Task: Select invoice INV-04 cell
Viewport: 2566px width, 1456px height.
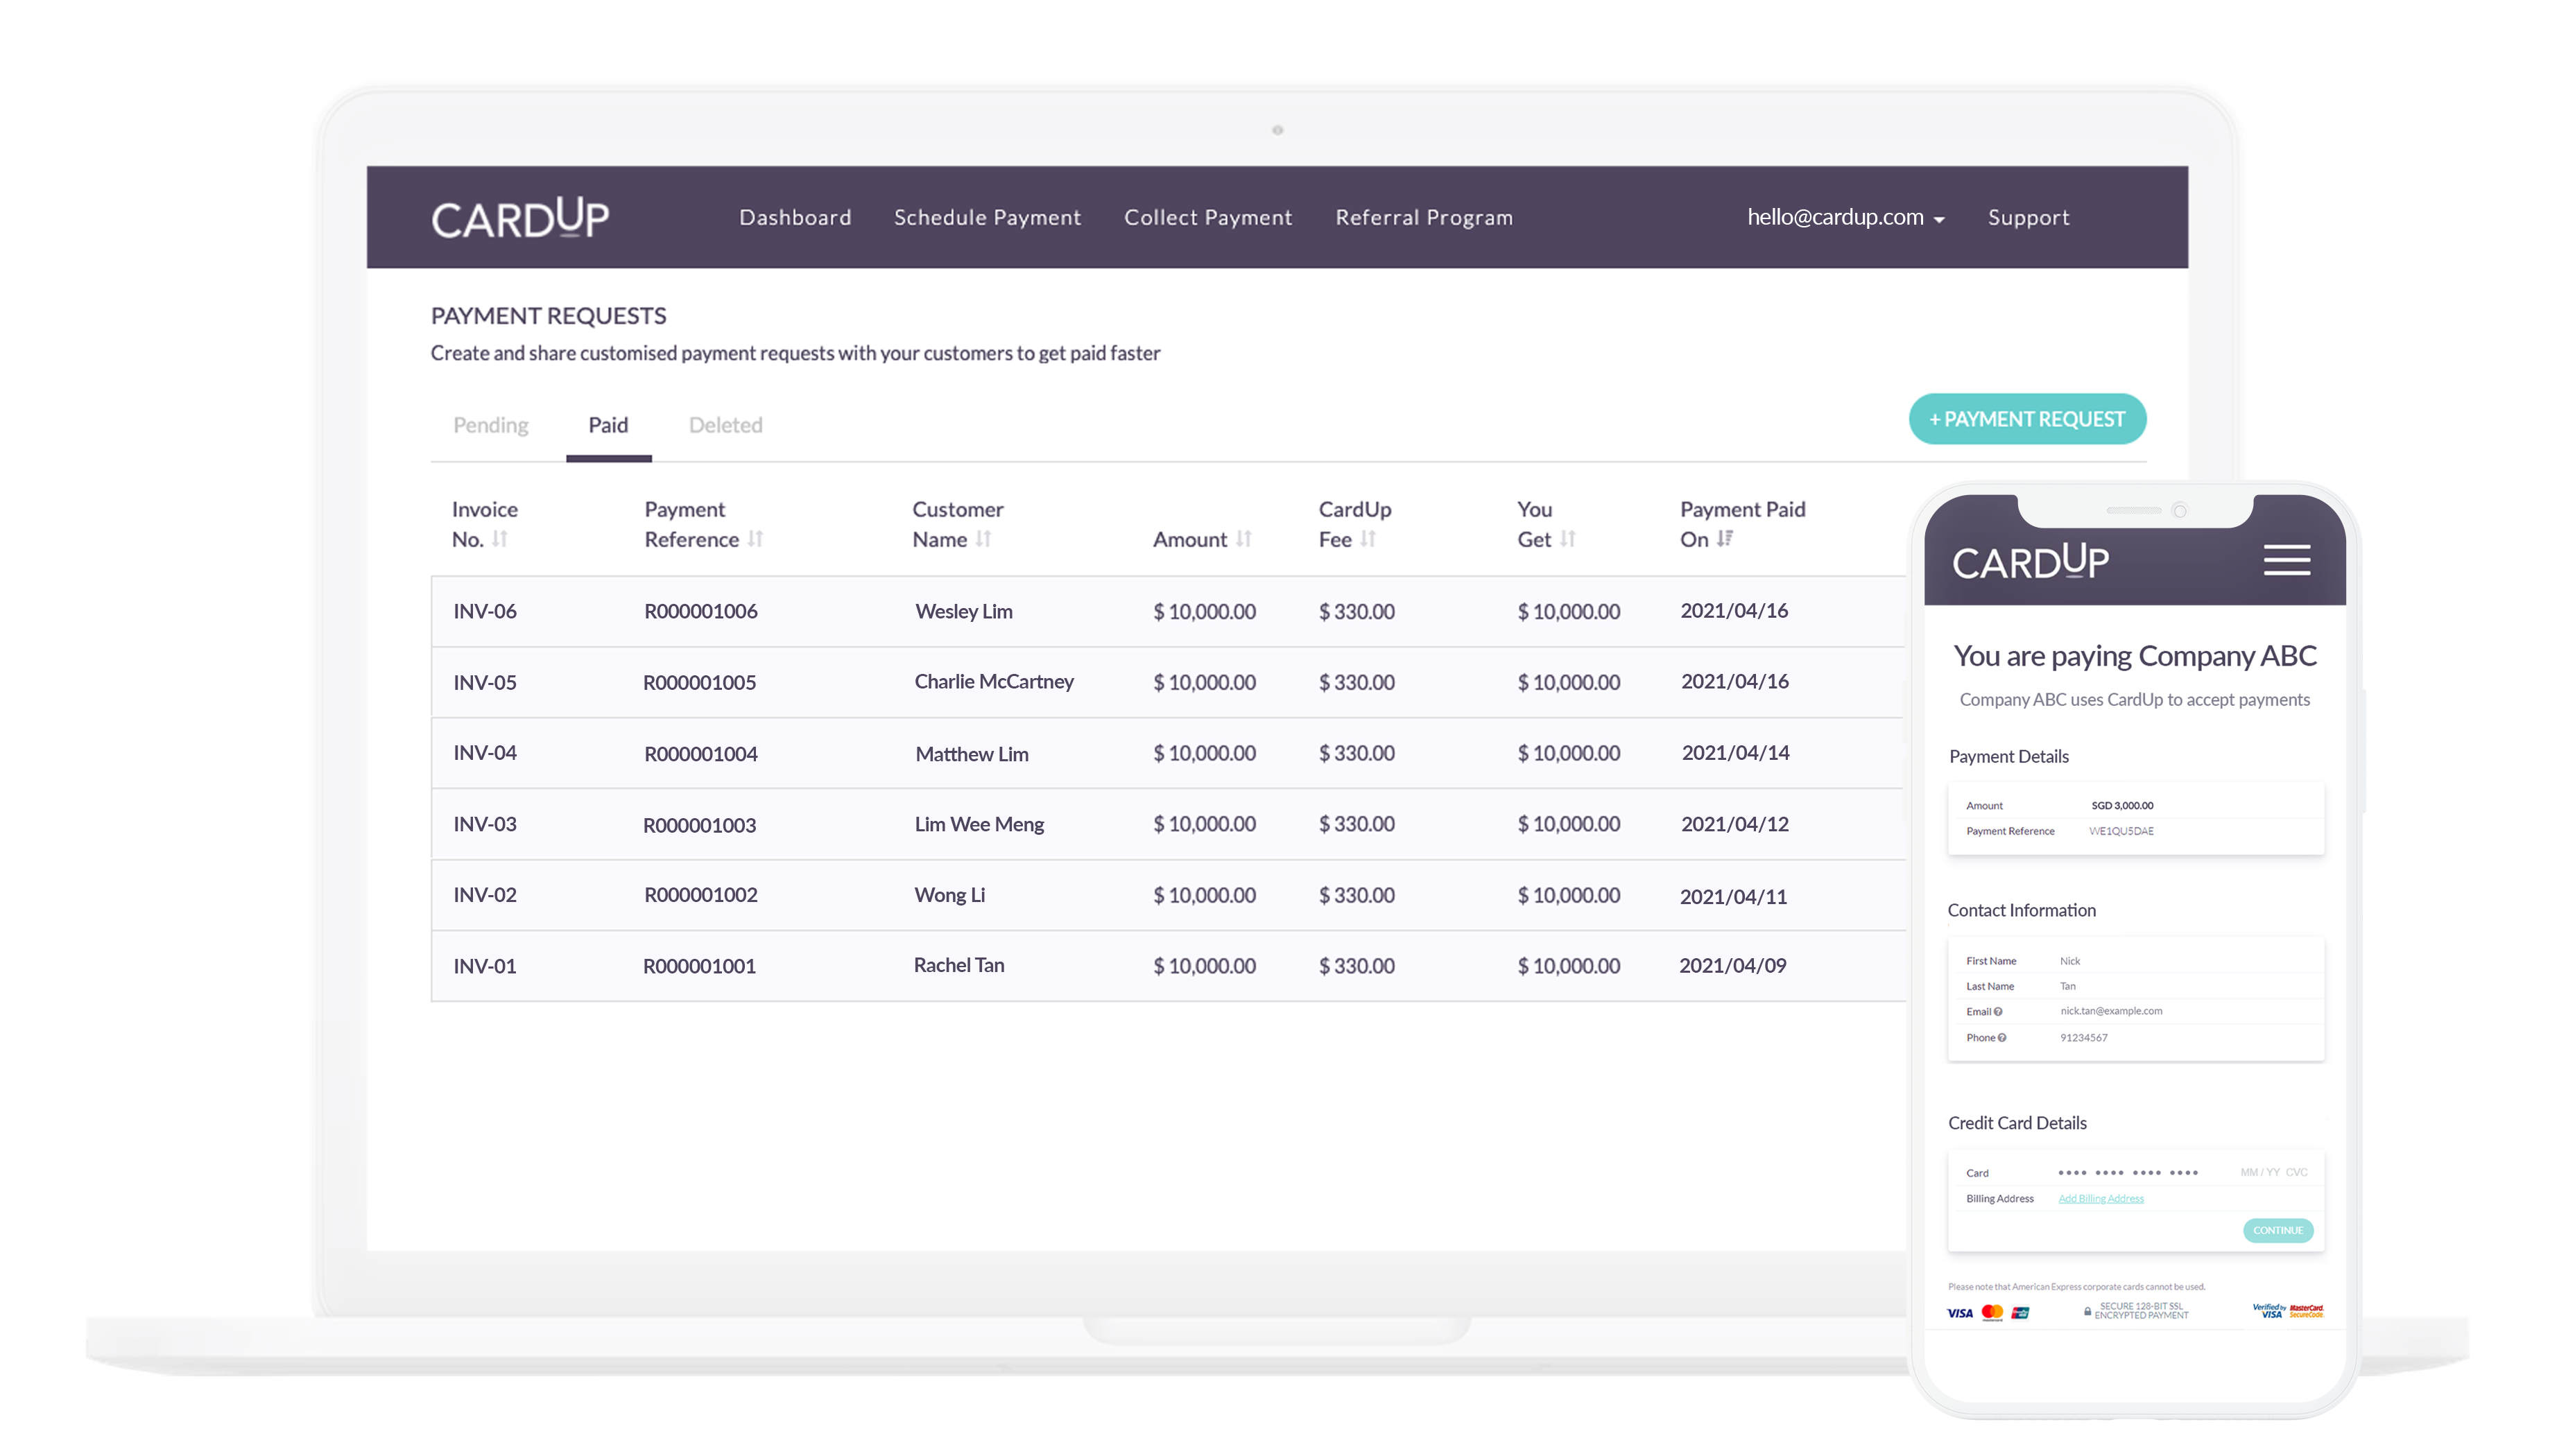Action: pyautogui.click(x=484, y=753)
